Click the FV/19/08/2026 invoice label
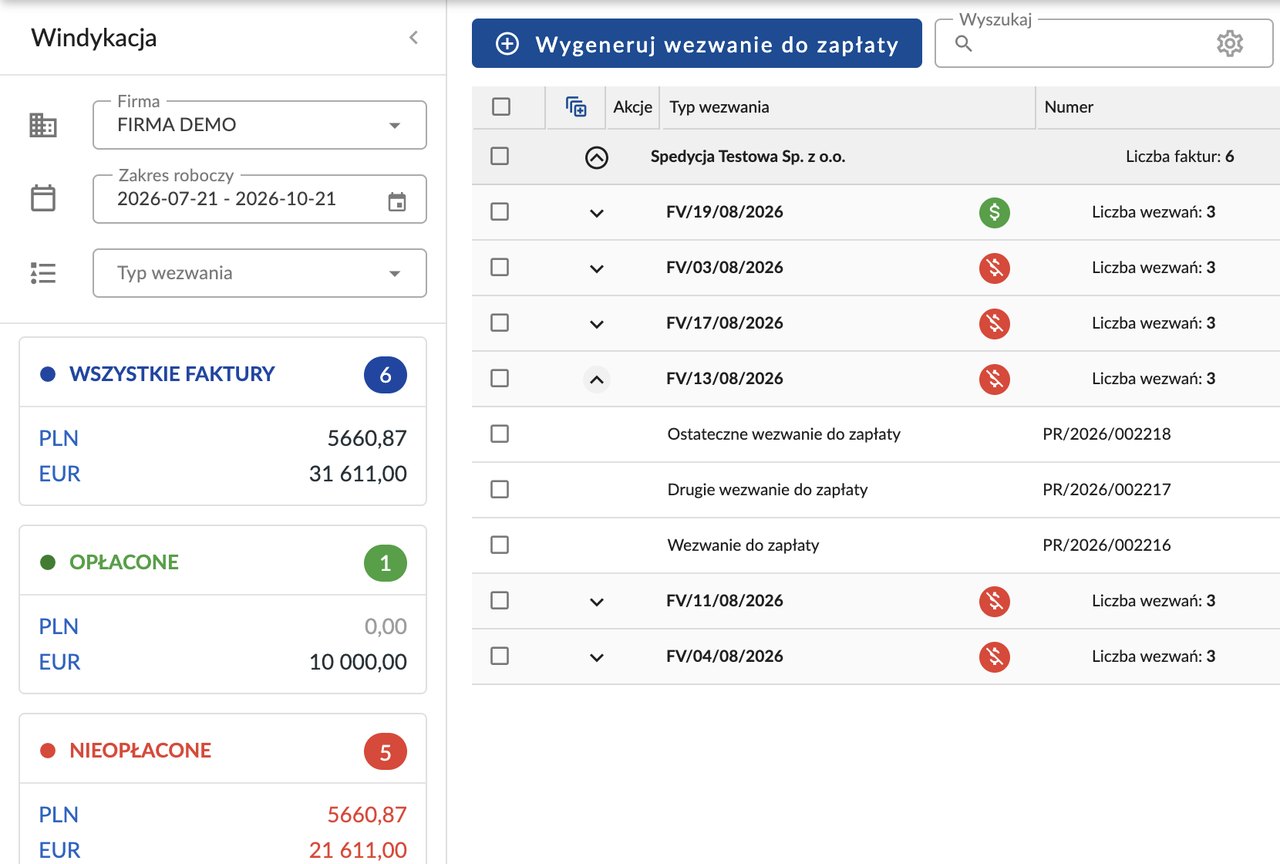The height and width of the screenshot is (864, 1280). click(725, 212)
